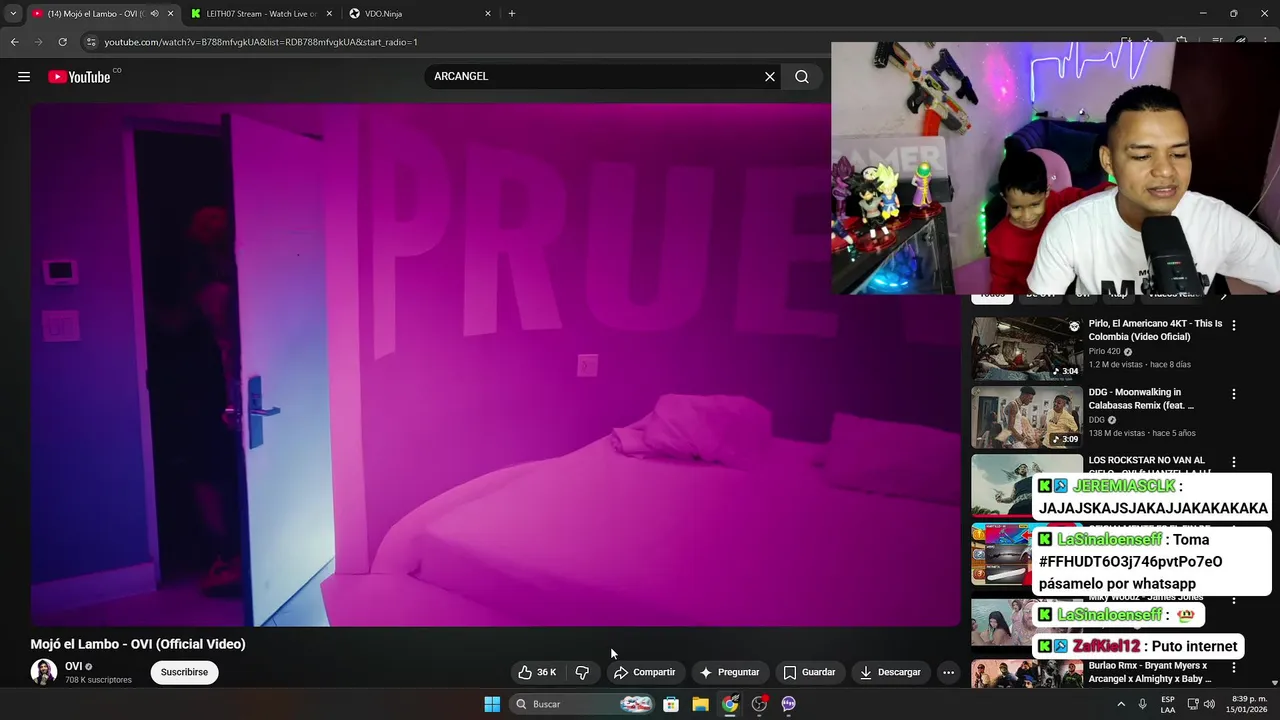Open Burlao Rmx video thumbnail
This screenshot has height=720, width=1280.
[x=1027, y=674]
